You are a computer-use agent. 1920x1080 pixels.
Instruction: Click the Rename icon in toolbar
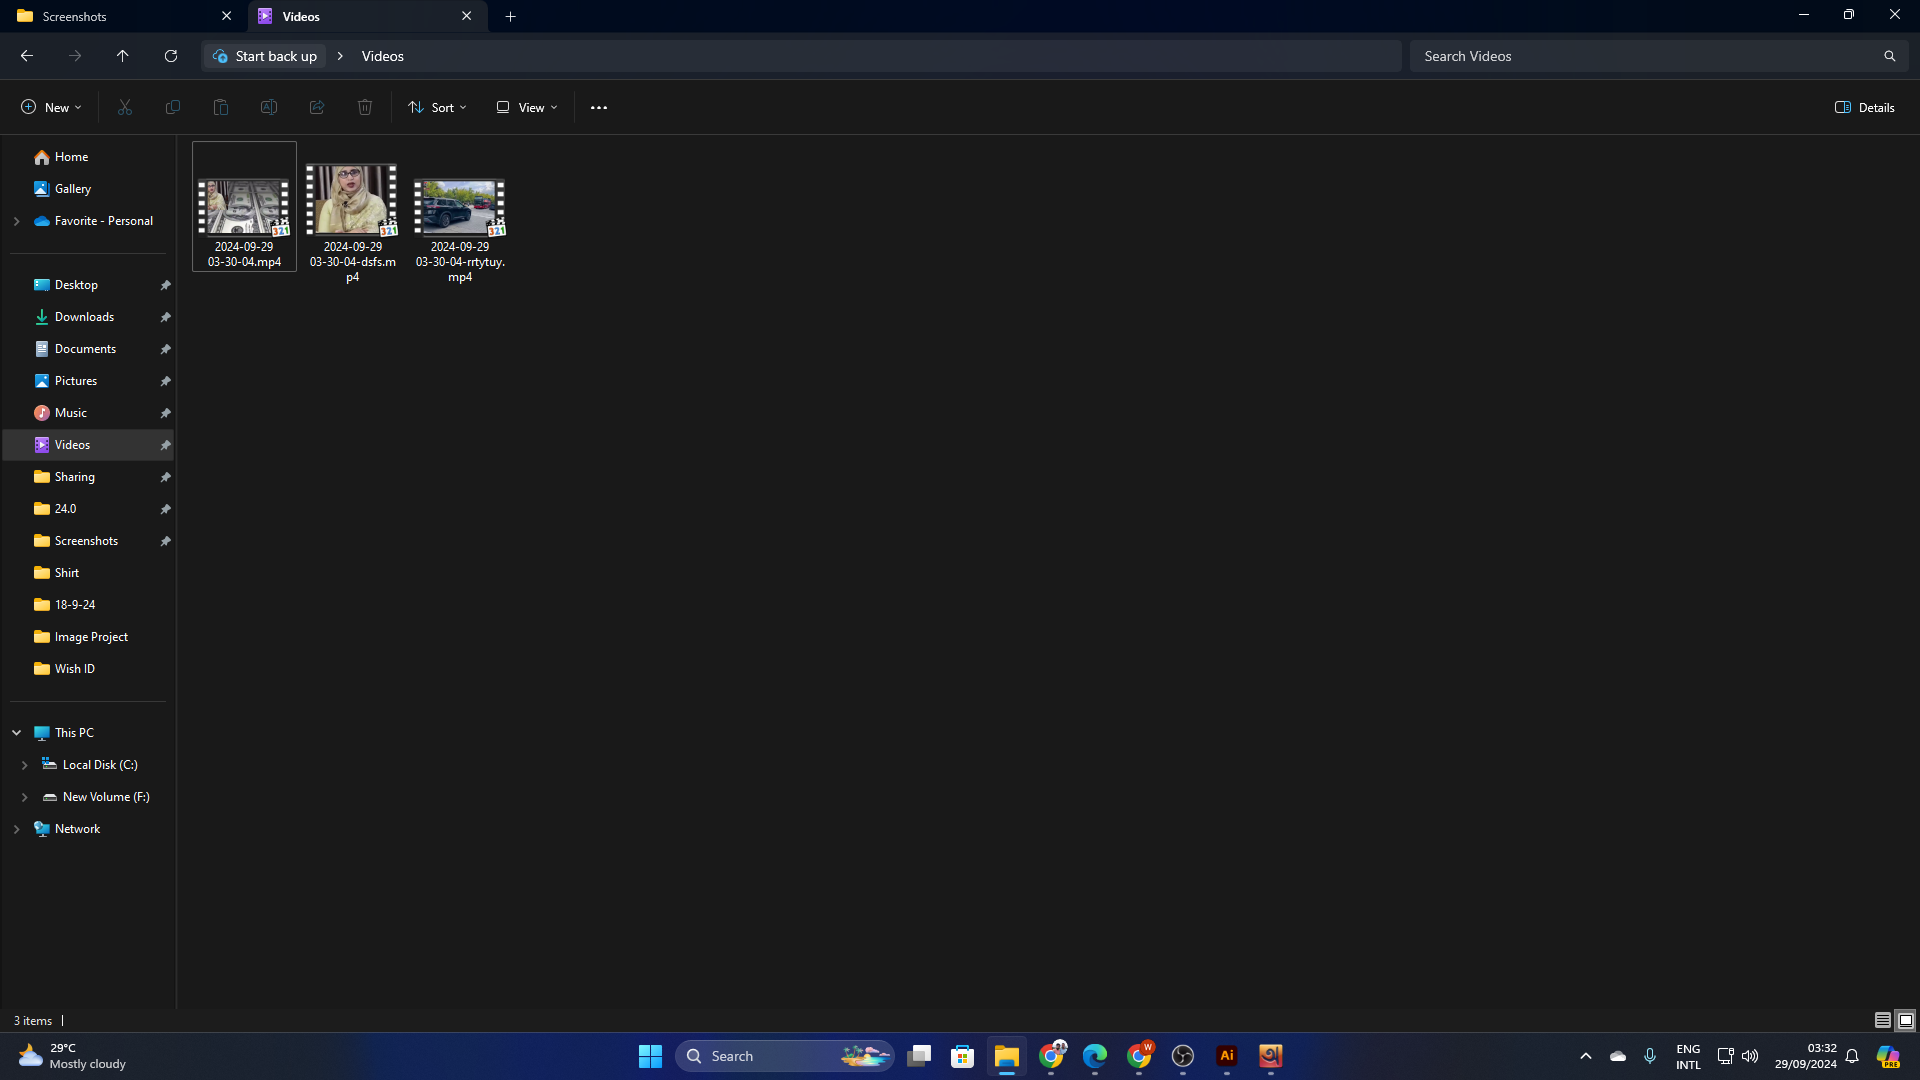click(269, 107)
